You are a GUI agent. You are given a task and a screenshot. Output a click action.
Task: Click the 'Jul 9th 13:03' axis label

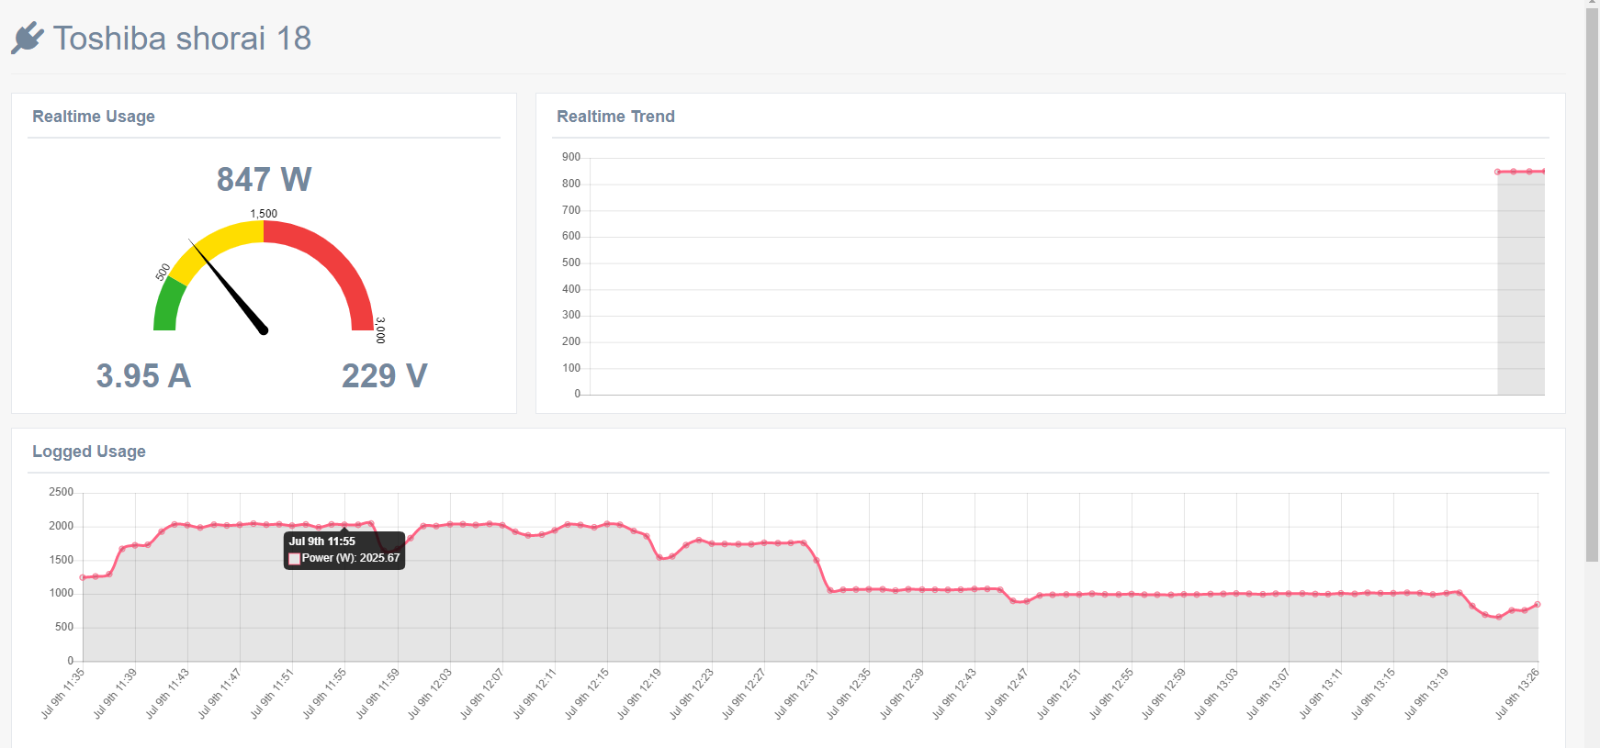1216,693
